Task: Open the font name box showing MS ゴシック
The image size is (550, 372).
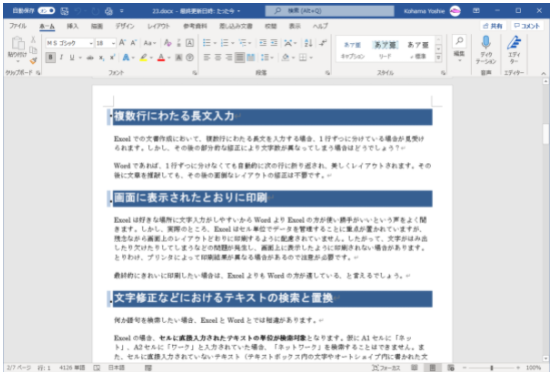Action: pos(69,43)
